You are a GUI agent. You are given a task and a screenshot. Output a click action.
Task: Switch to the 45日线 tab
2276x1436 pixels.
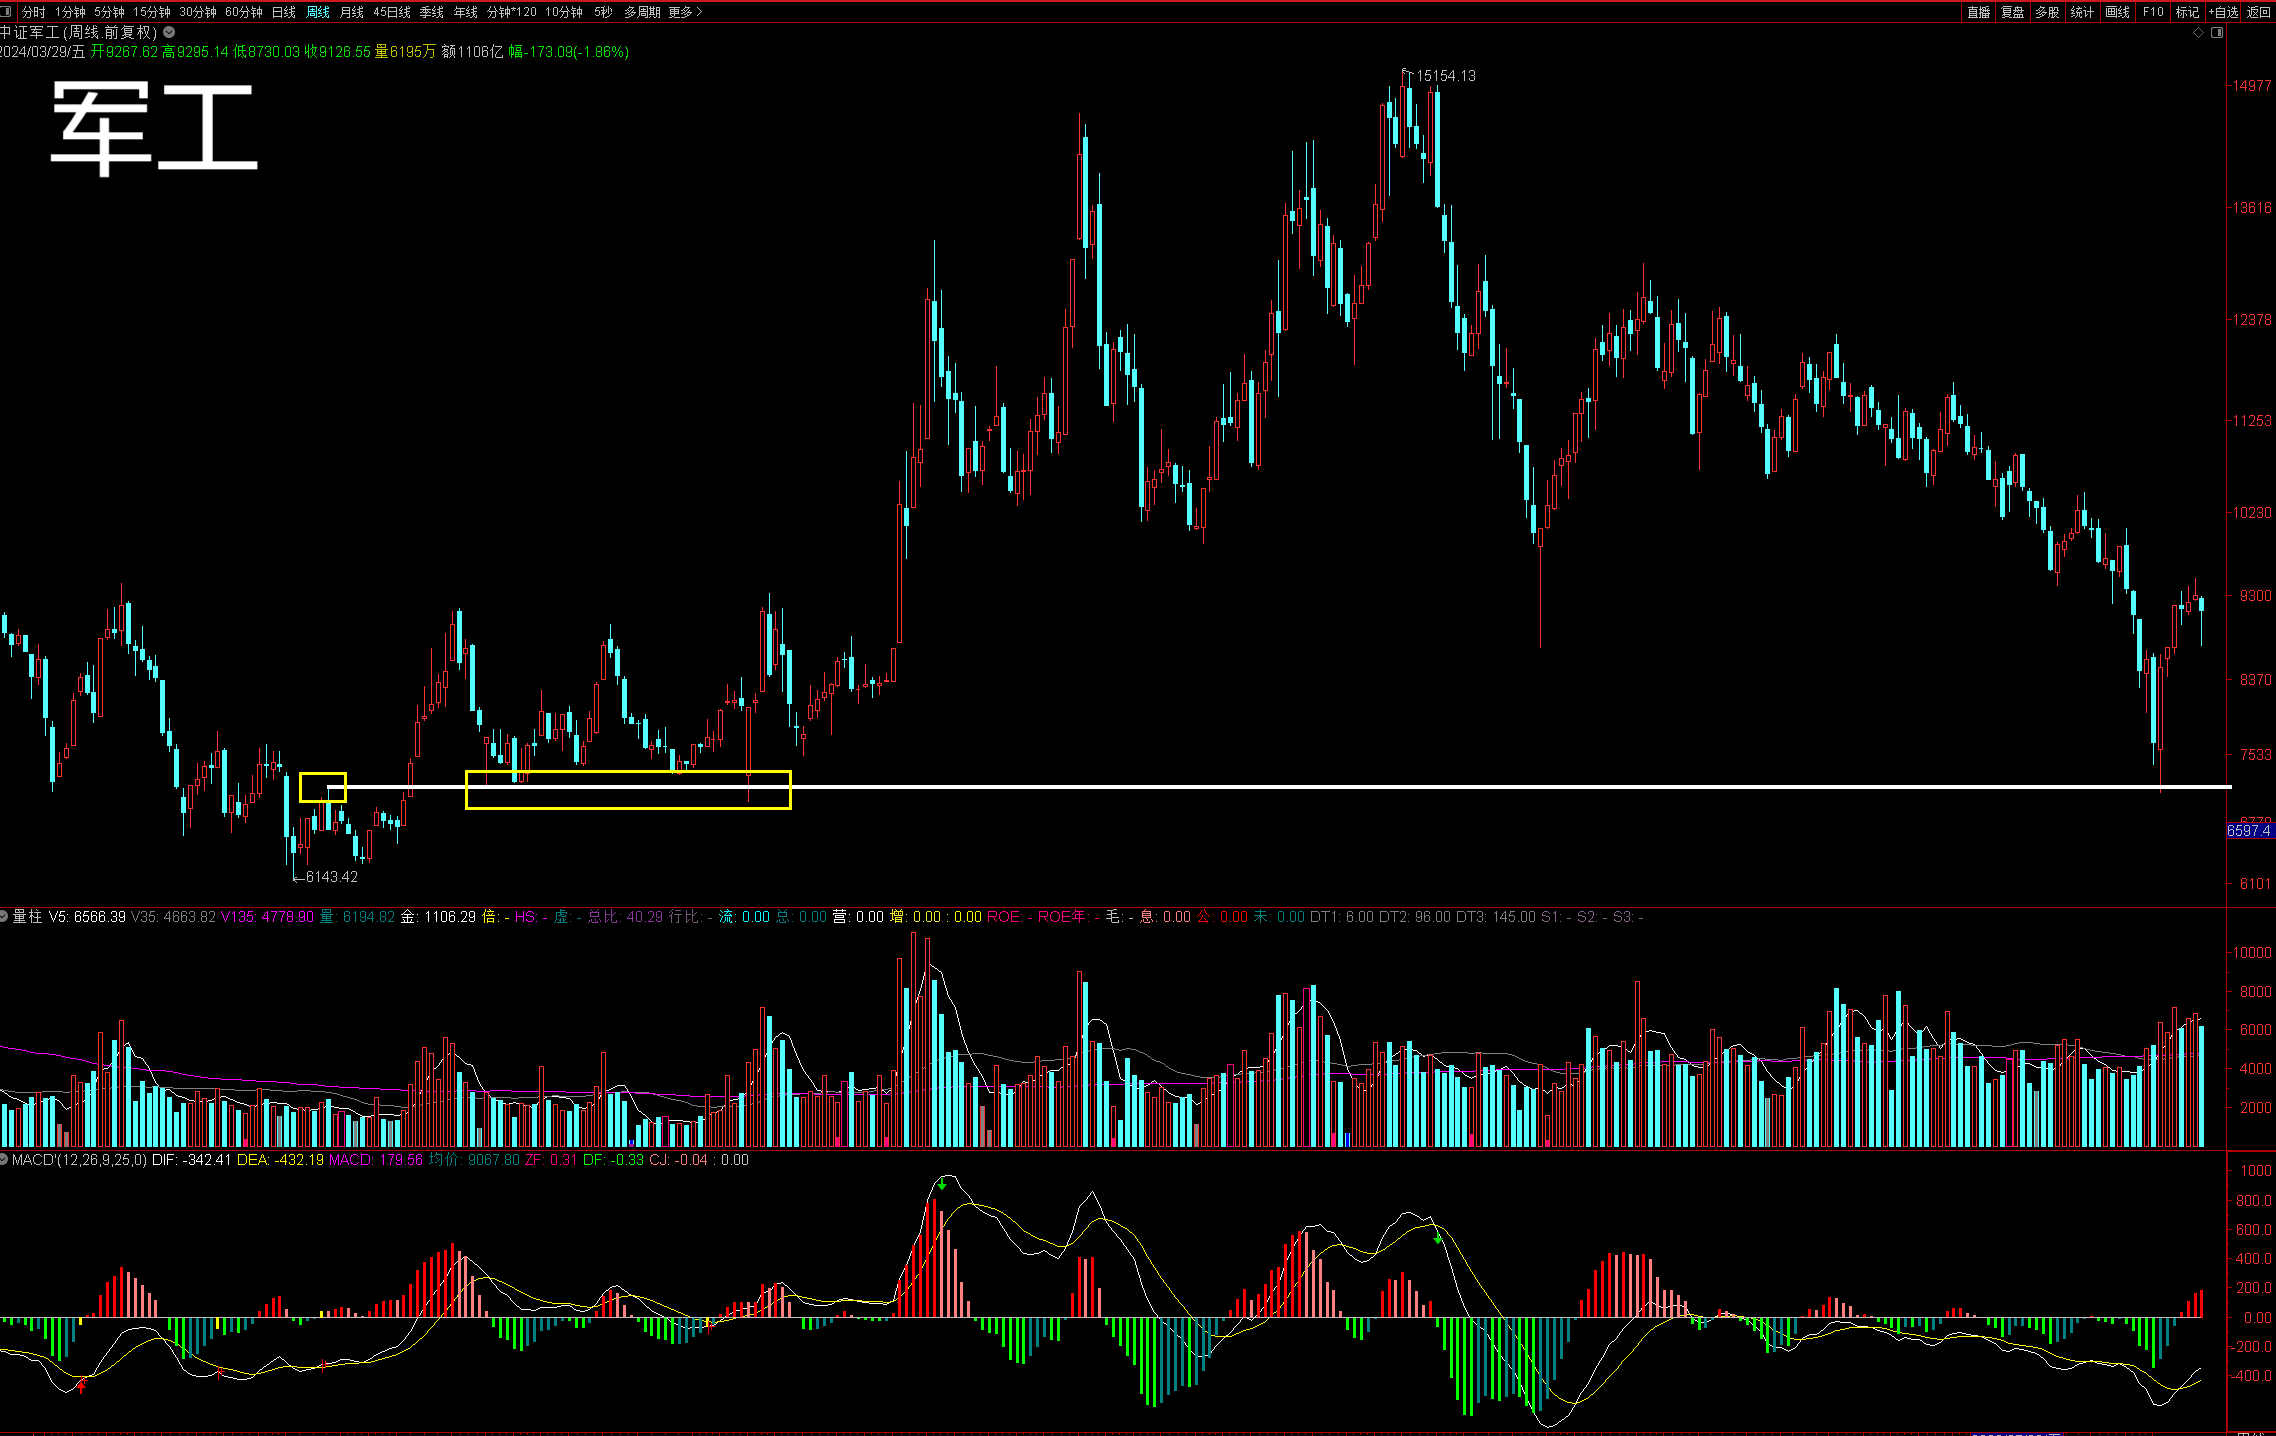[x=392, y=12]
